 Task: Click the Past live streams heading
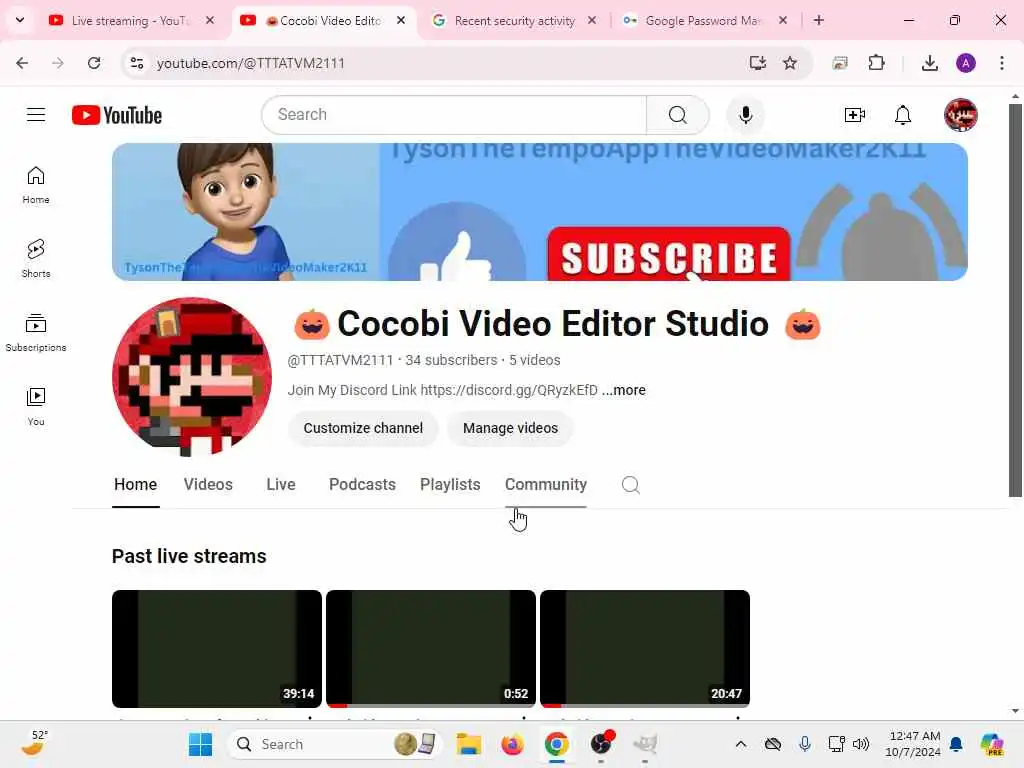pyautogui.click(x=189, y=556)
